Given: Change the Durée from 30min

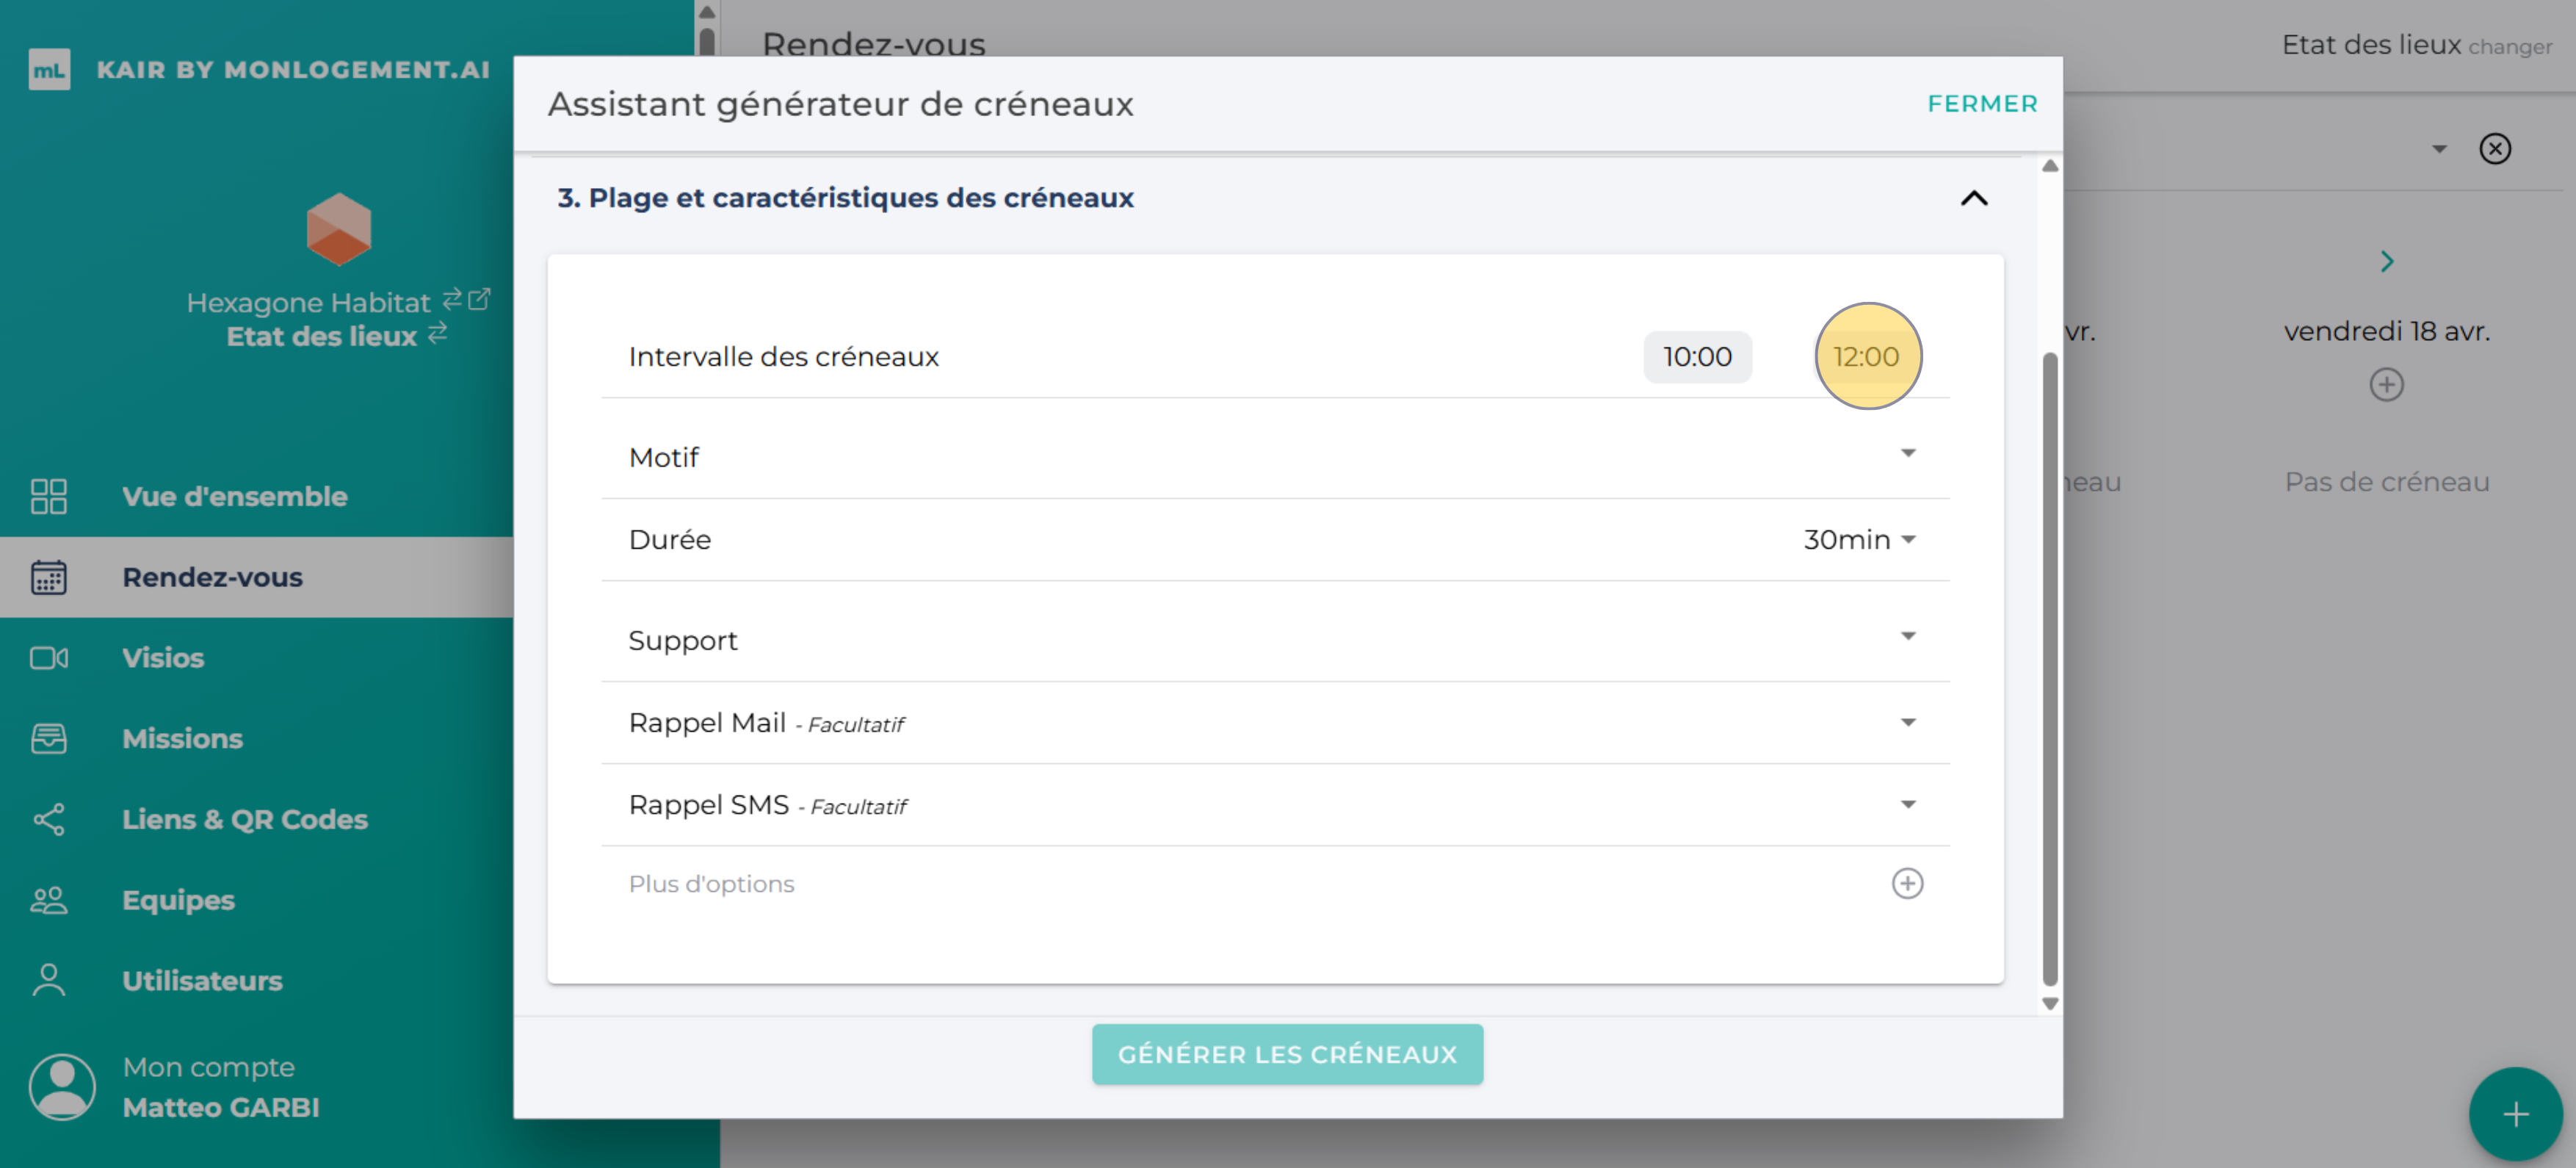Looking at the screenshot, I should point(1857,539).
